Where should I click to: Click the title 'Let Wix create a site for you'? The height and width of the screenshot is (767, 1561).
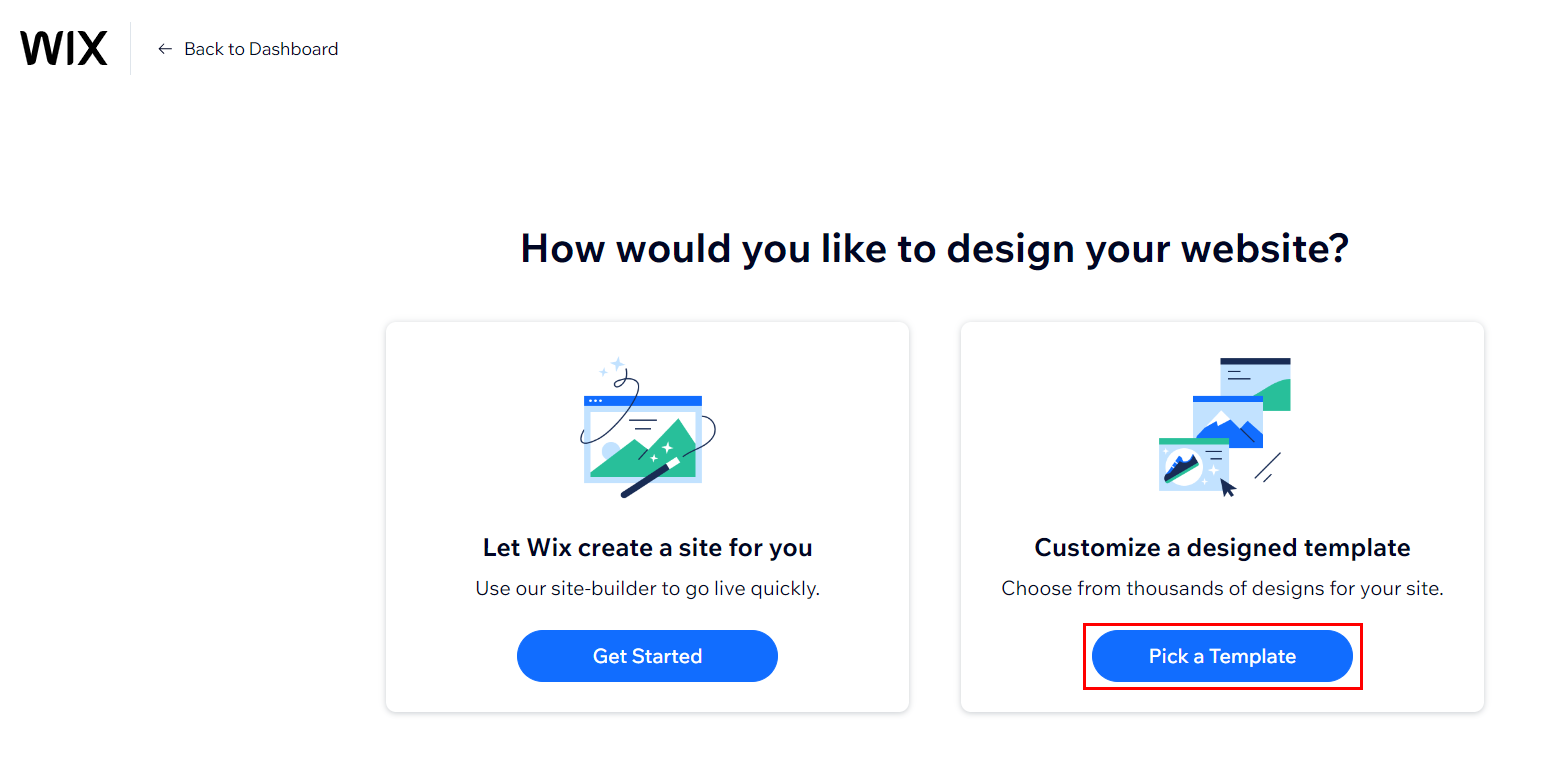[647, 548]
